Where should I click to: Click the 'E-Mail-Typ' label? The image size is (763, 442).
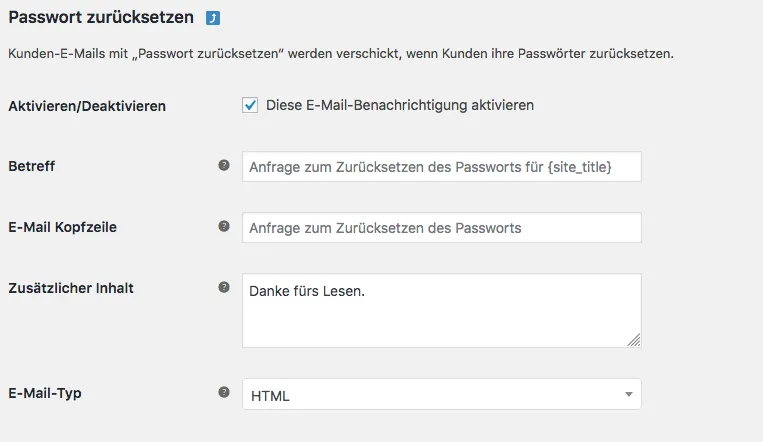(x=45, y=393)
